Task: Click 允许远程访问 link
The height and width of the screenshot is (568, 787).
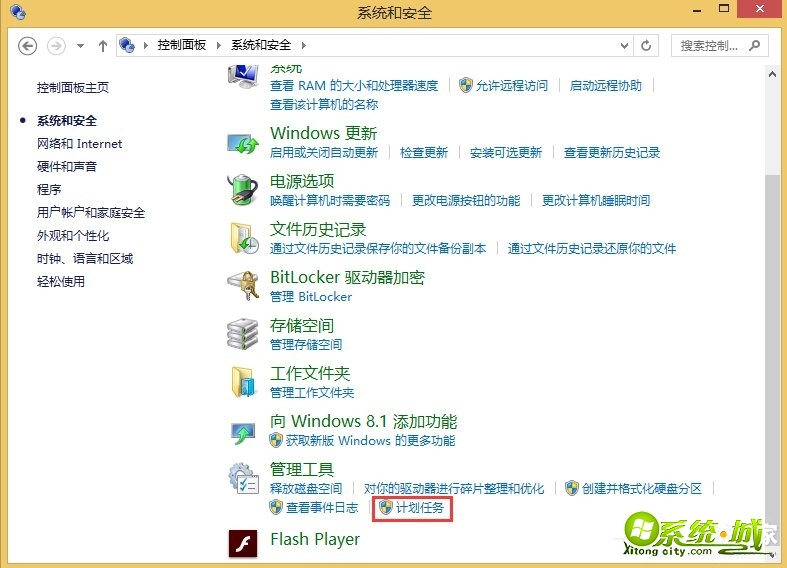Action: (511, 86)
